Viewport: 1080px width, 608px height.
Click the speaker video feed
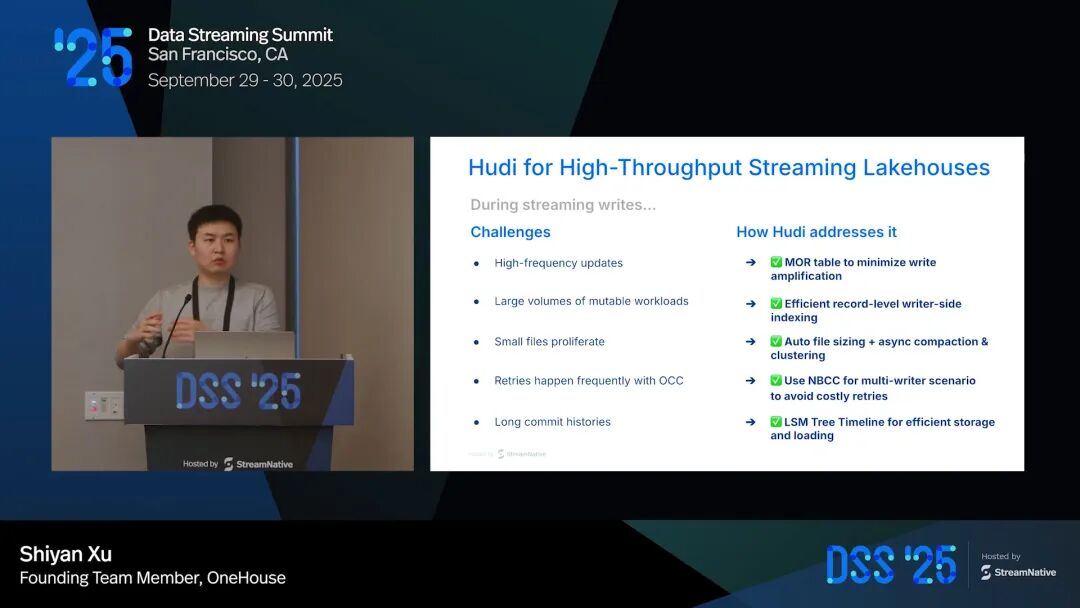point(232,303)
